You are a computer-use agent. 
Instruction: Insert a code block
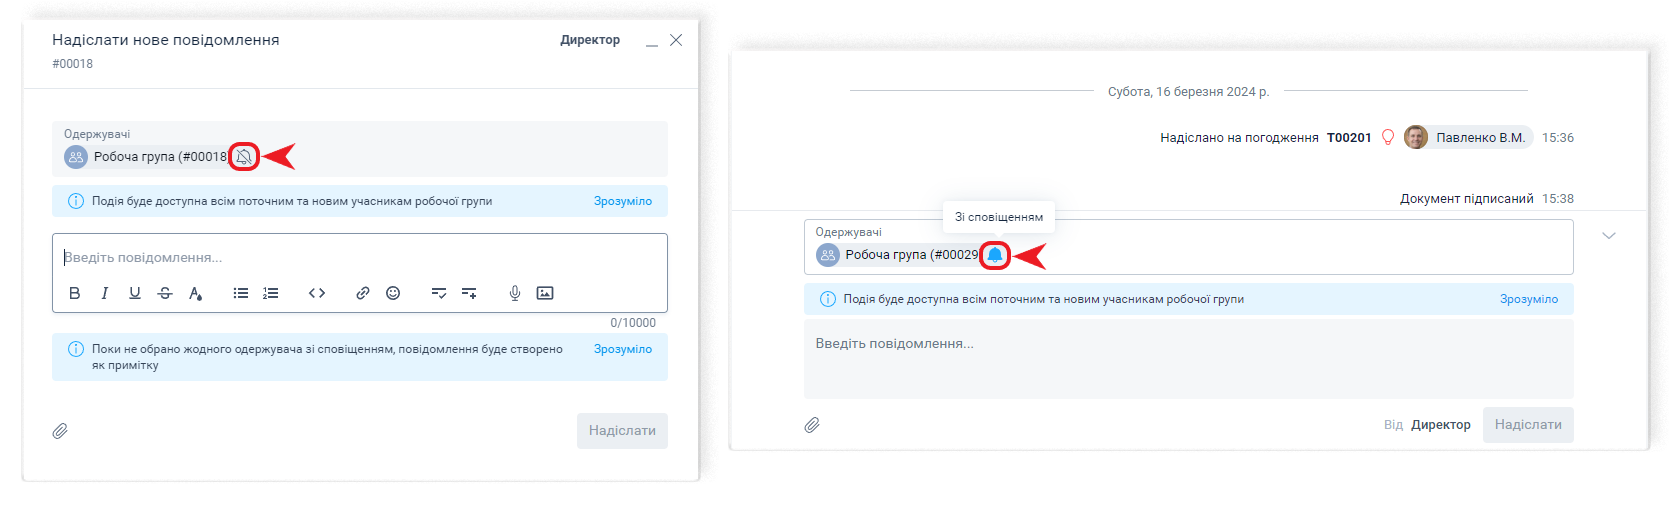tap(317, 293)
